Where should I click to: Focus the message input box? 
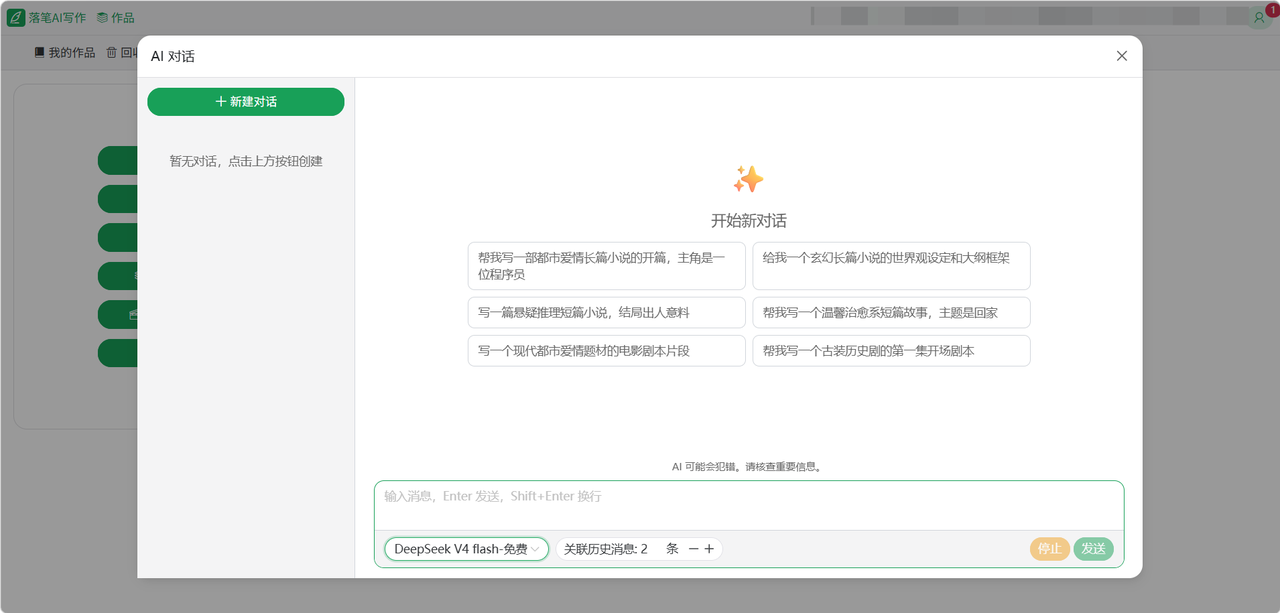coord(749,505)
